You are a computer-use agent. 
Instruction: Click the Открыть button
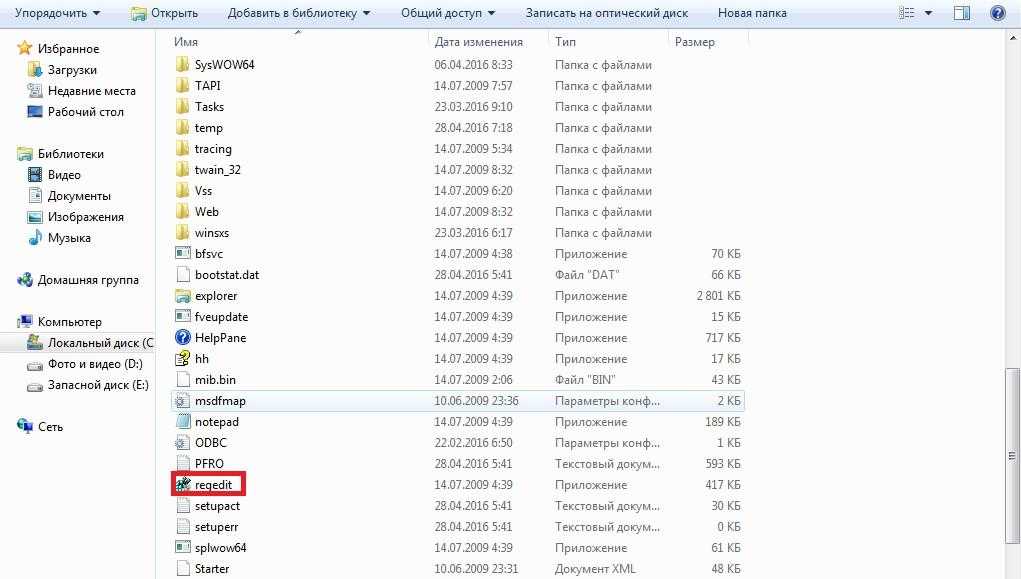[164, 12]
